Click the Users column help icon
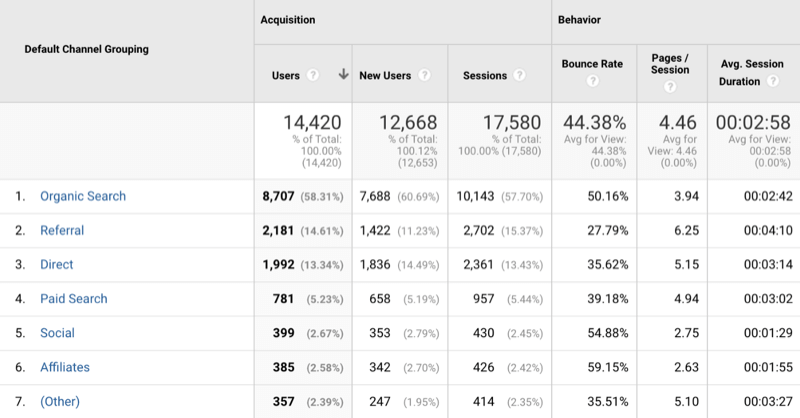800x418 pixels. click(x=313, y=75)
